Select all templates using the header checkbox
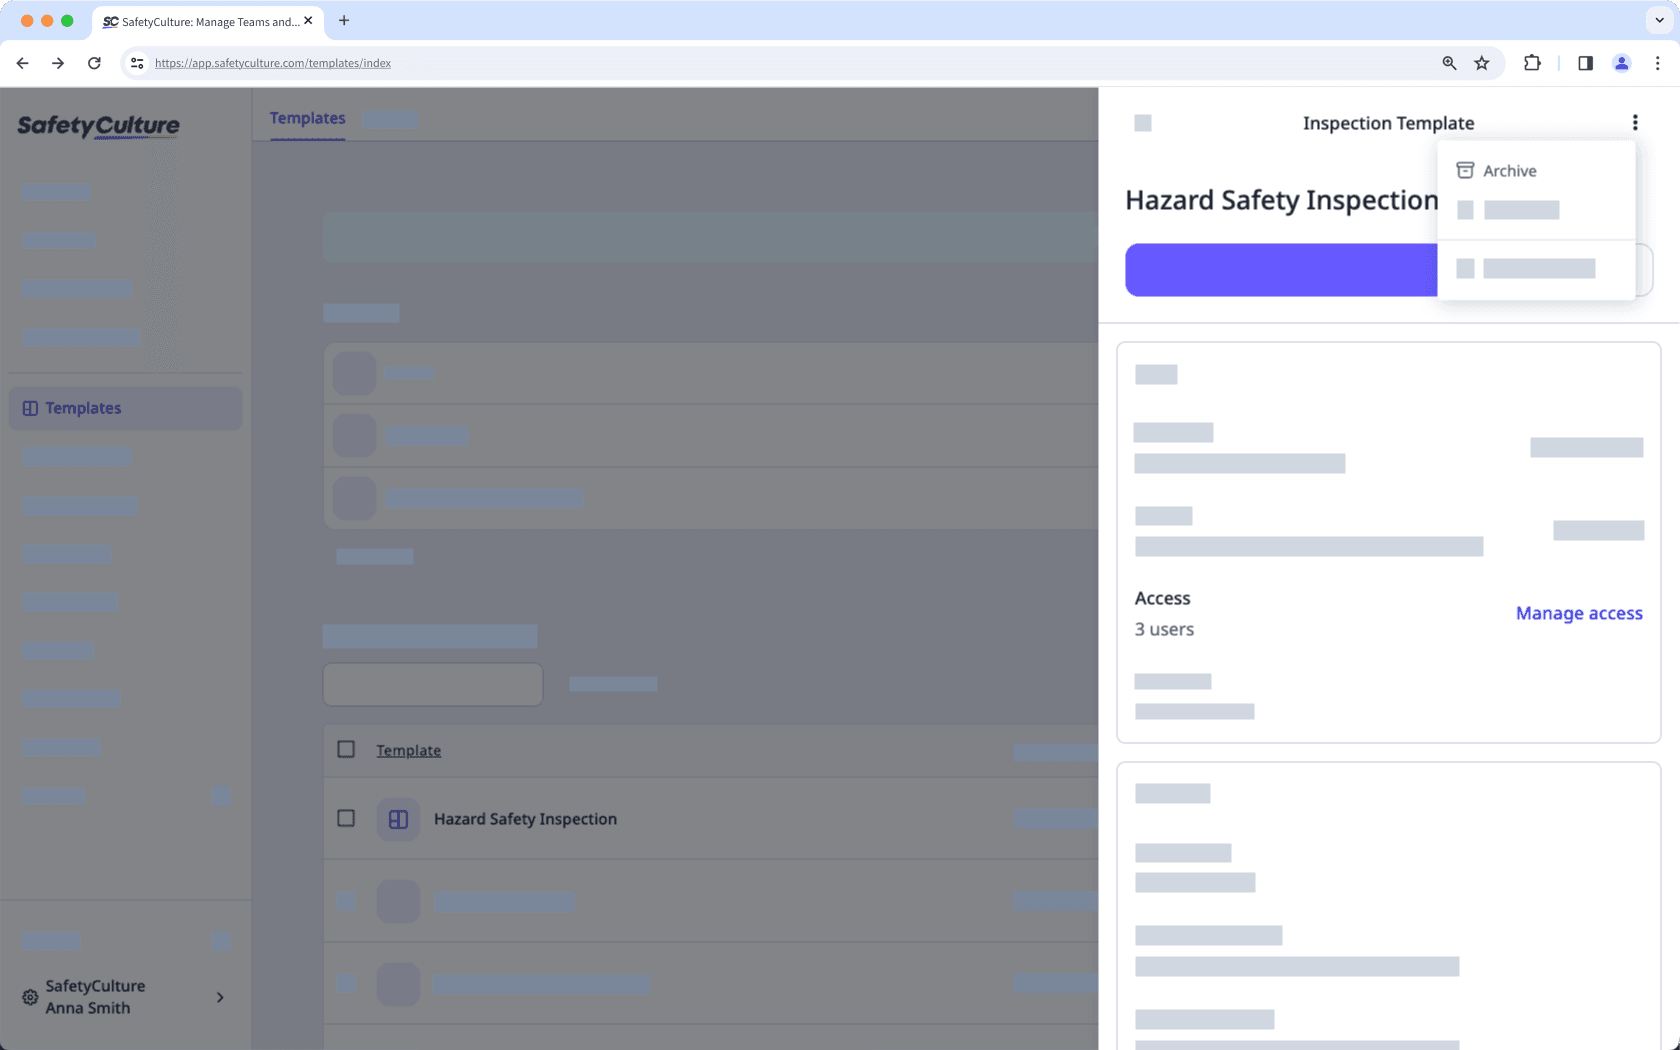 346,748
